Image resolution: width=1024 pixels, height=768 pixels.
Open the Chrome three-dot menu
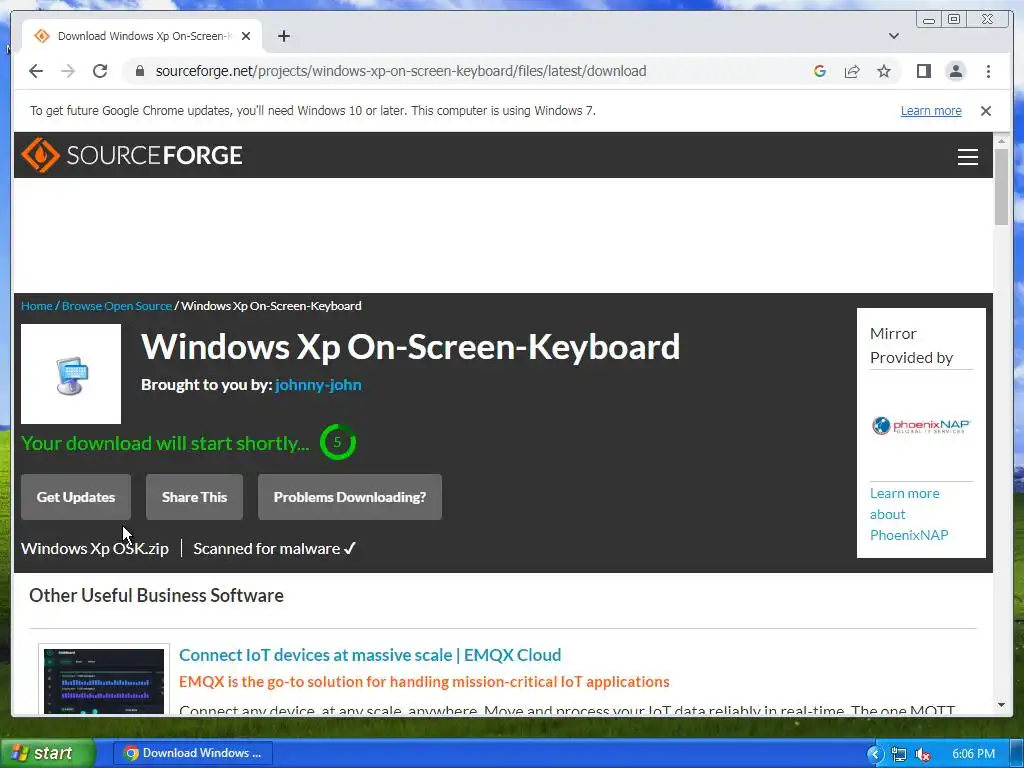click(988, 71)
